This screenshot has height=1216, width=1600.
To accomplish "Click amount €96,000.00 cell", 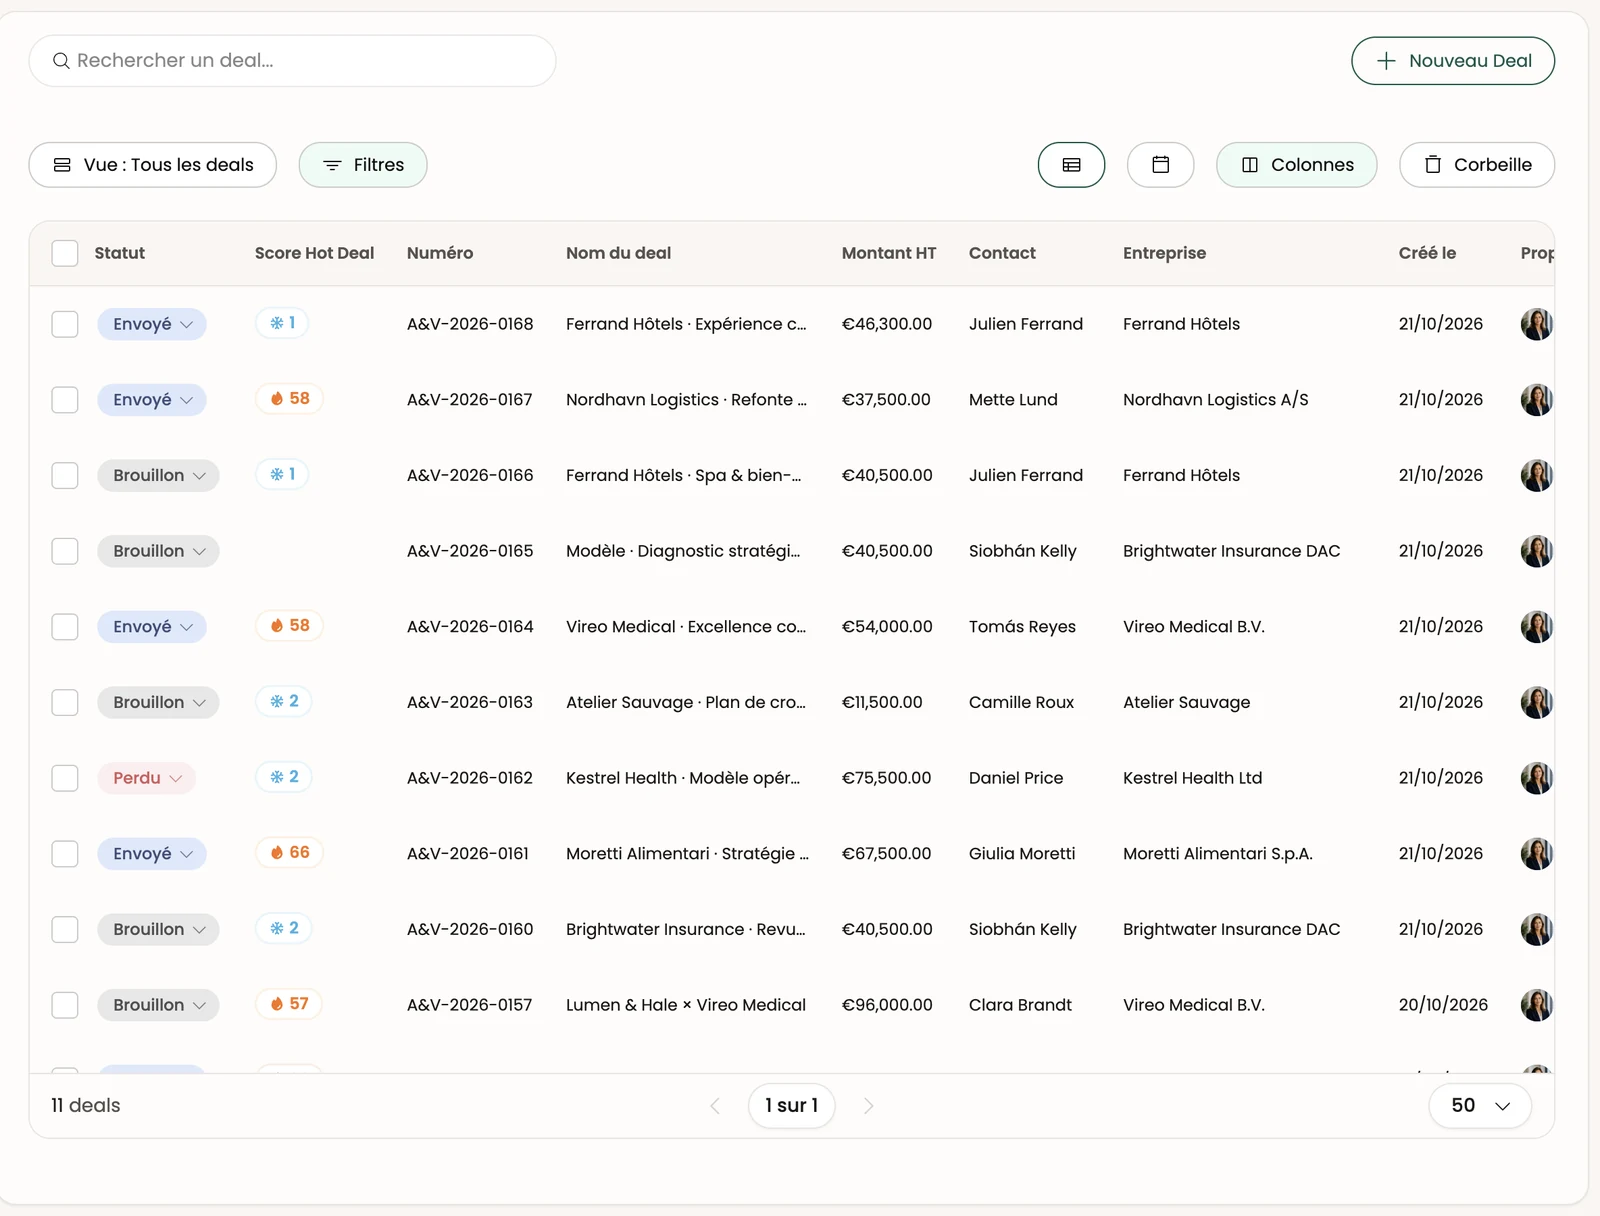I will point(887,1005).
